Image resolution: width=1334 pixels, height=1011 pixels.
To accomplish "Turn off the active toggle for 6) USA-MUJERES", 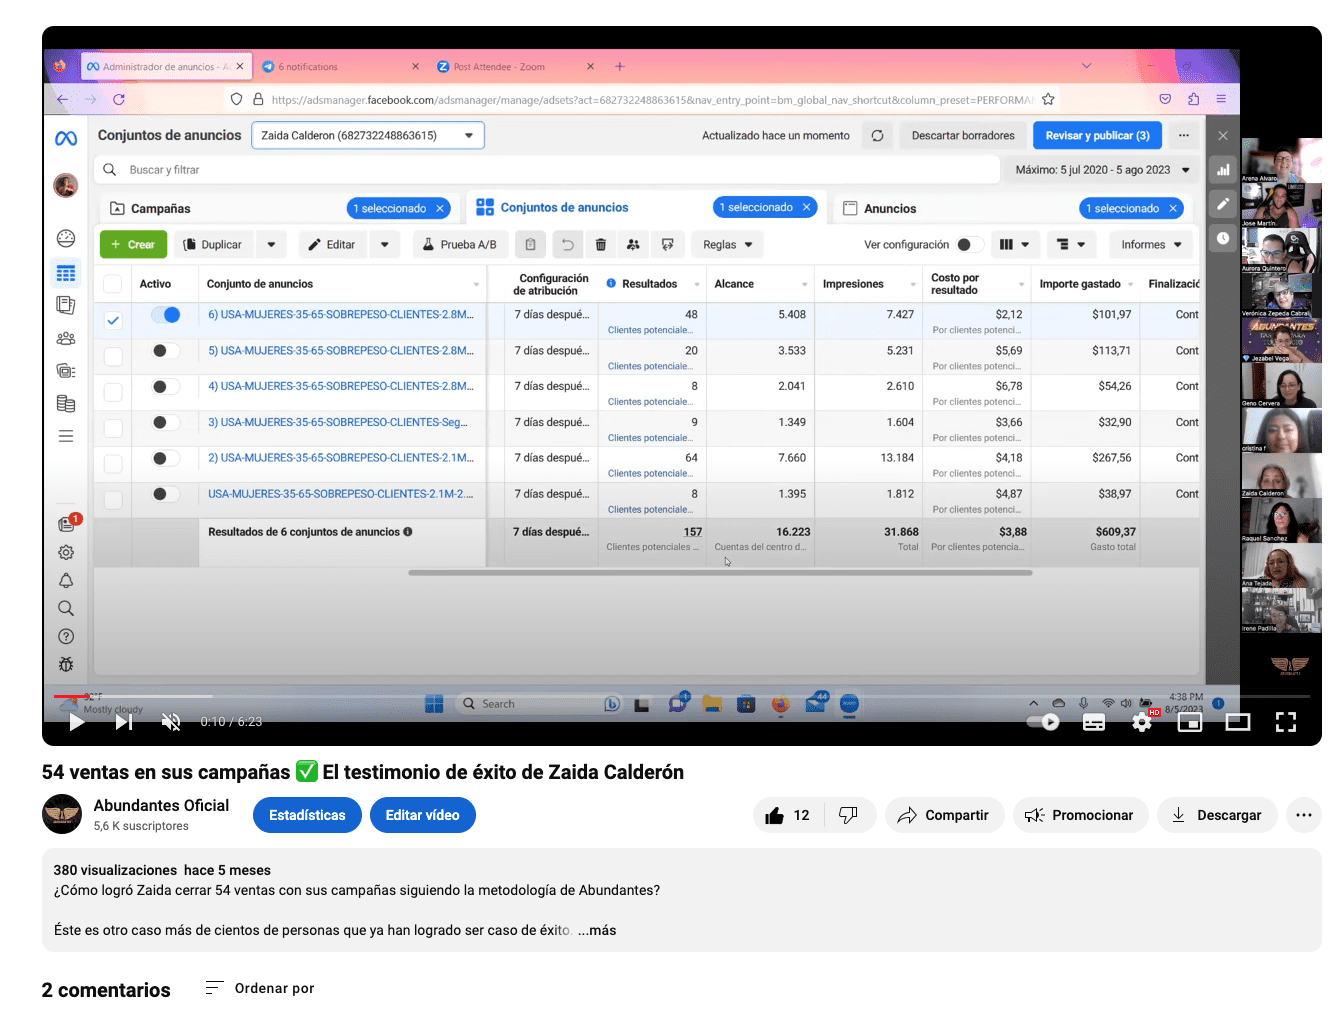I will [166, 315].
